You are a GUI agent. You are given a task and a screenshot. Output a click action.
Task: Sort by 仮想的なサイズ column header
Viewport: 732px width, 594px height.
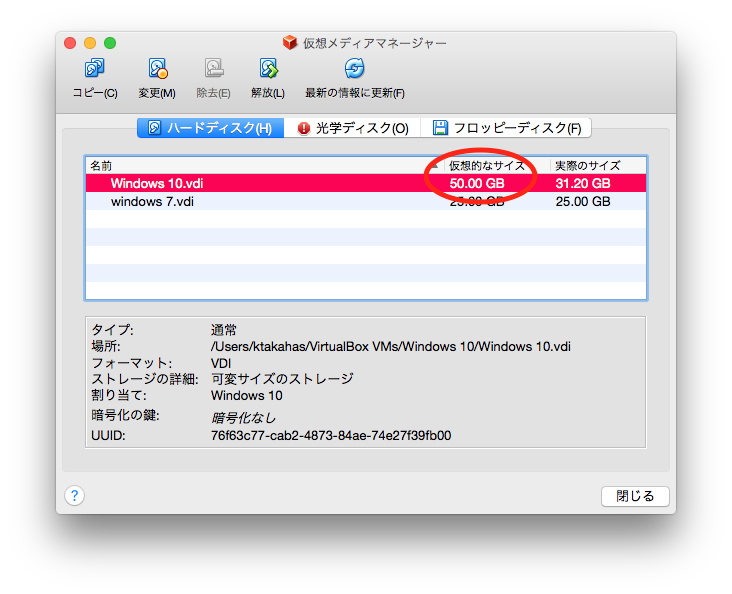pyautogui.click(x=498, y=165)
